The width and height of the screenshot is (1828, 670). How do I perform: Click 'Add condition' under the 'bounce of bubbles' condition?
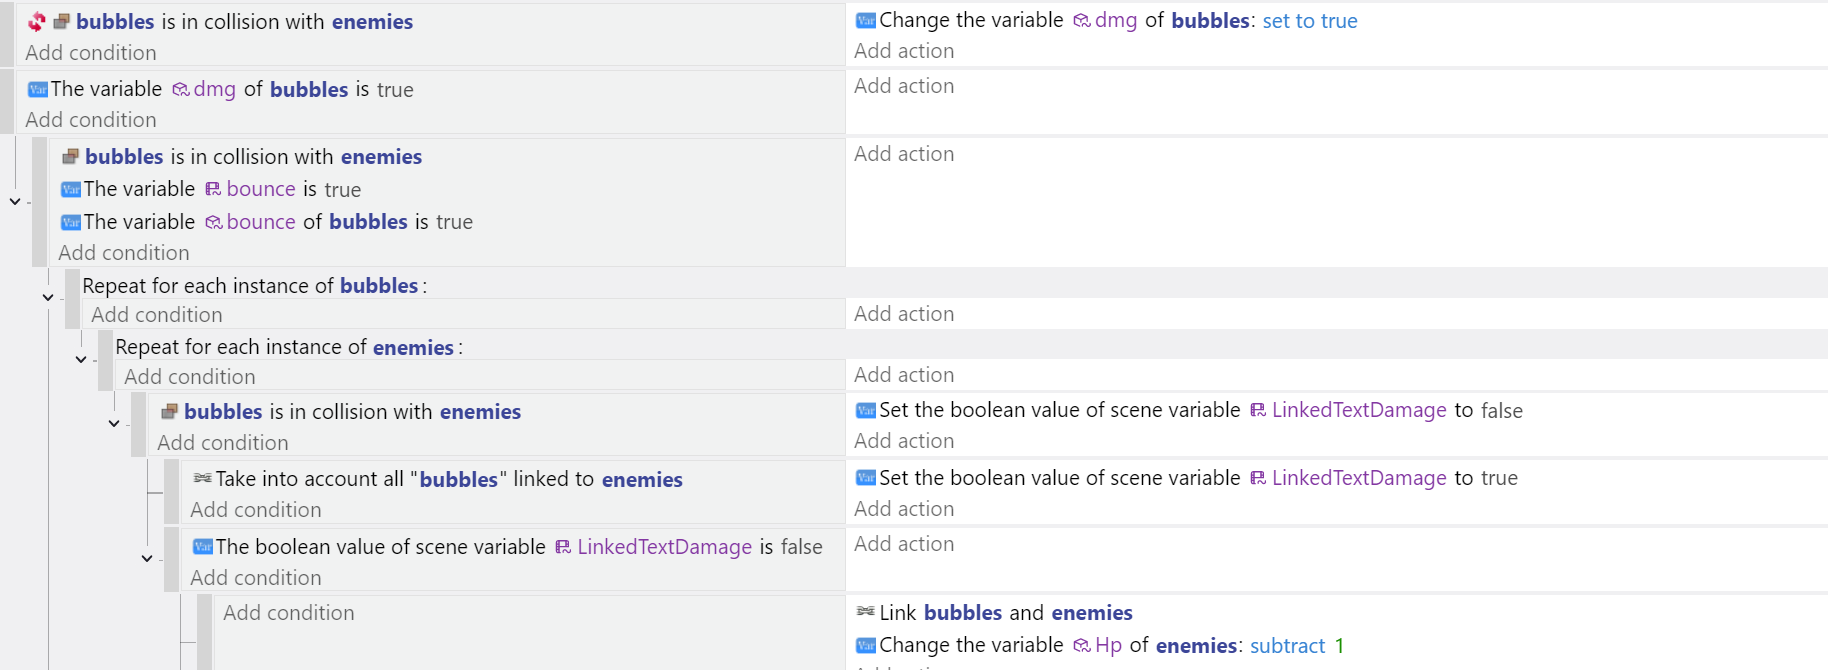point(124,253)
